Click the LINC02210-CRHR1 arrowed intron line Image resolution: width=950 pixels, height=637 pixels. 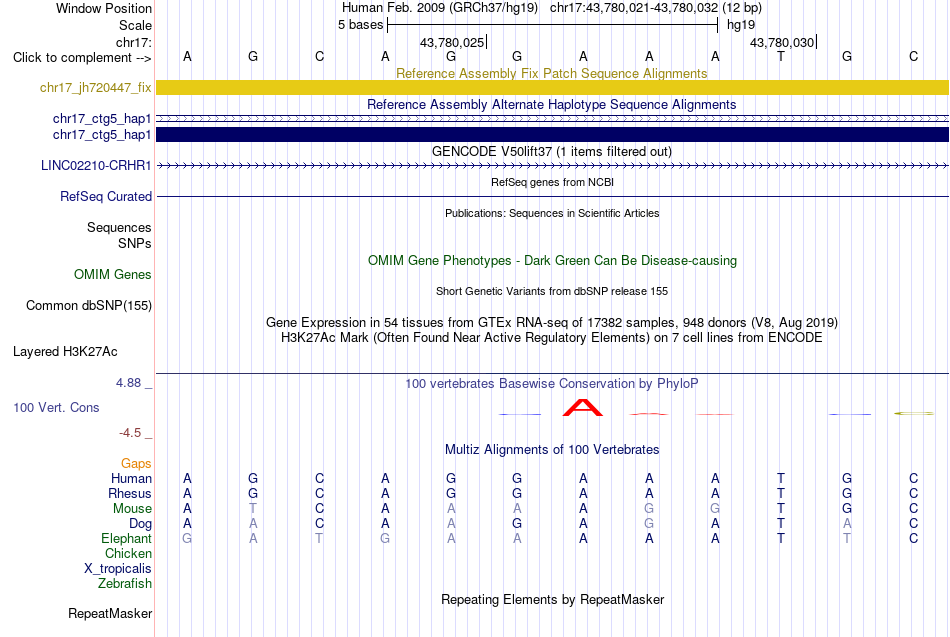tap(553, 165)
